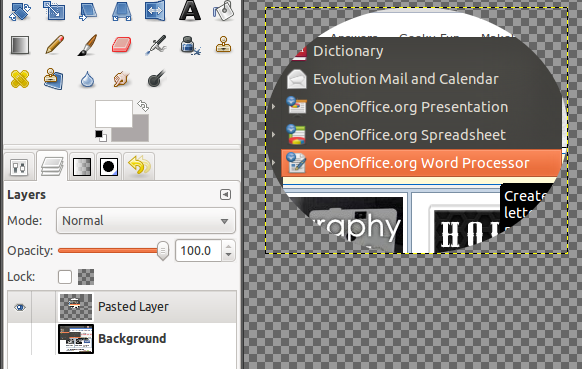Image resolution: width=582 pixels, height=369 pixels.
Task: Select the Blur/Sharpen droplet tool
Action: [88, 79]
